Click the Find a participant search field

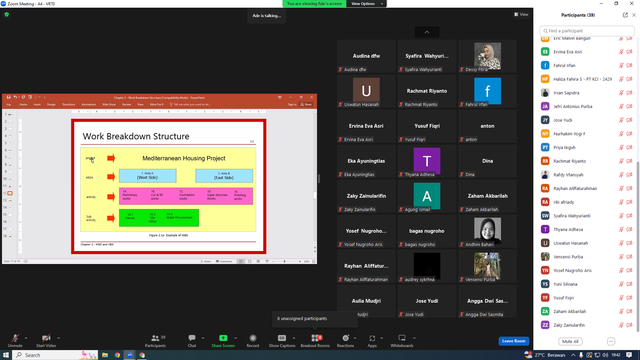coord(587,31)
